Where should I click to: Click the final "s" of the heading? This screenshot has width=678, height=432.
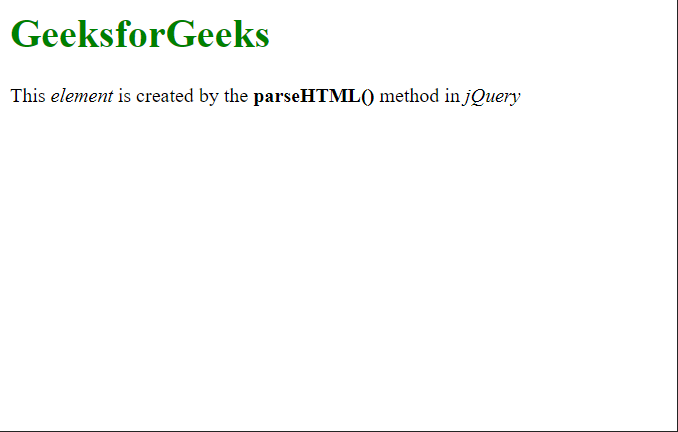262,39
